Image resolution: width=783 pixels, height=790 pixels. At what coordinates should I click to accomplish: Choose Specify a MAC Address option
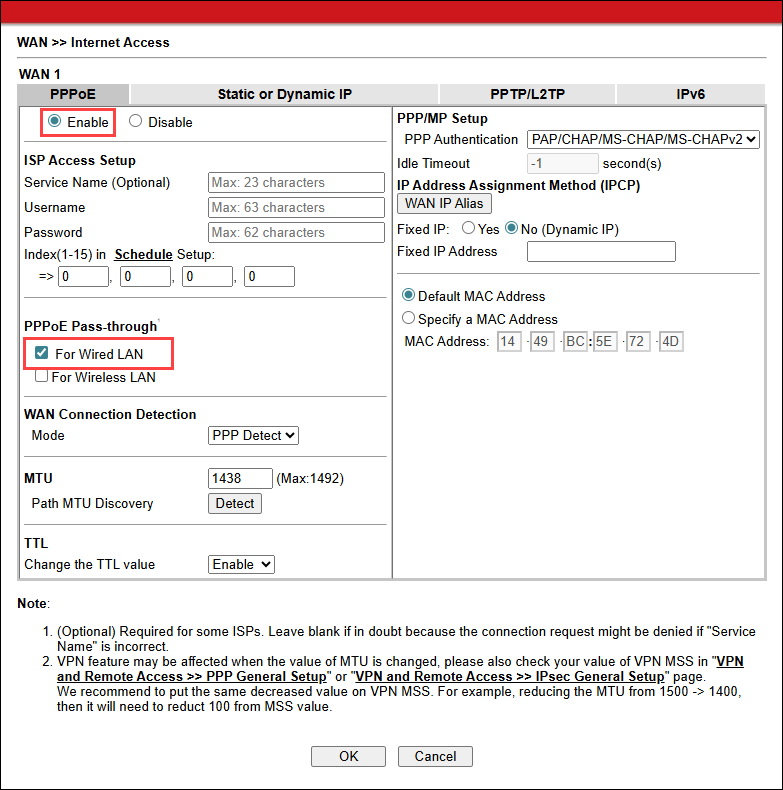[x=408, y=319]
